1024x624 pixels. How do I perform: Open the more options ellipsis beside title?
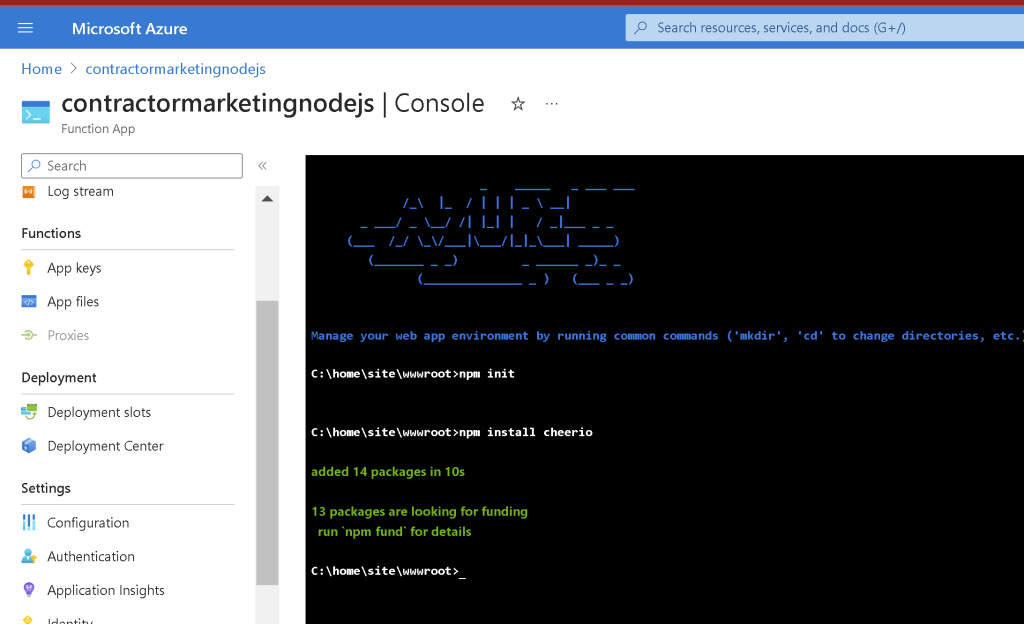click(x=552, y=104)
